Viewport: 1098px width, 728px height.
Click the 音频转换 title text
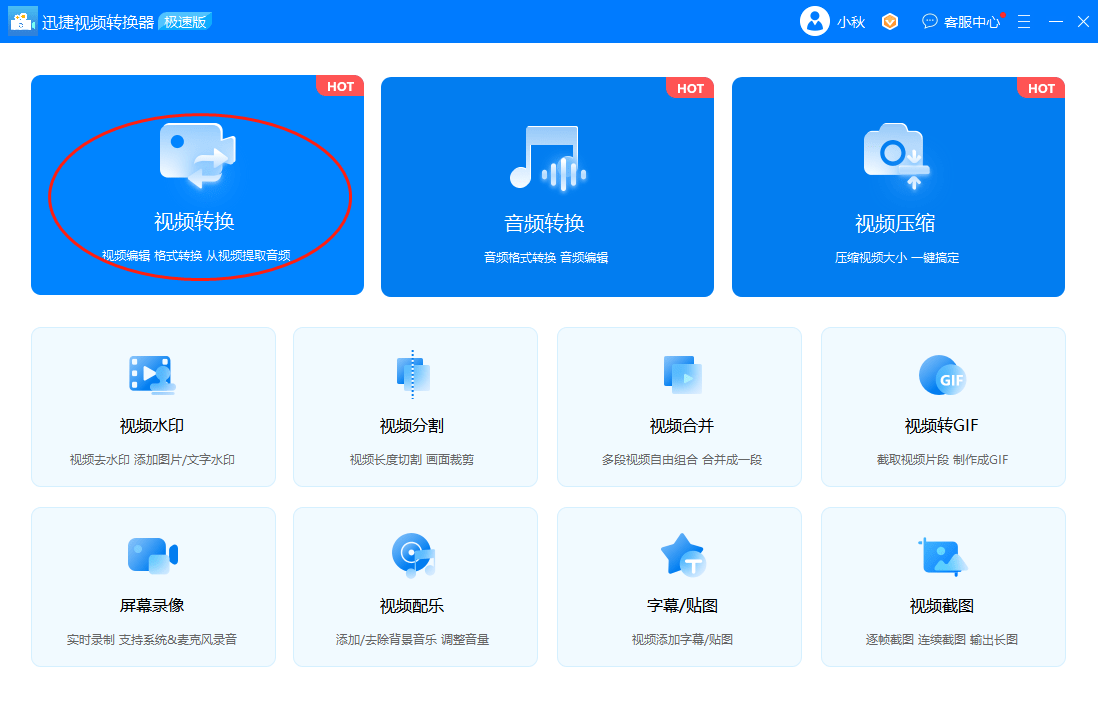[x=544, y=223]
